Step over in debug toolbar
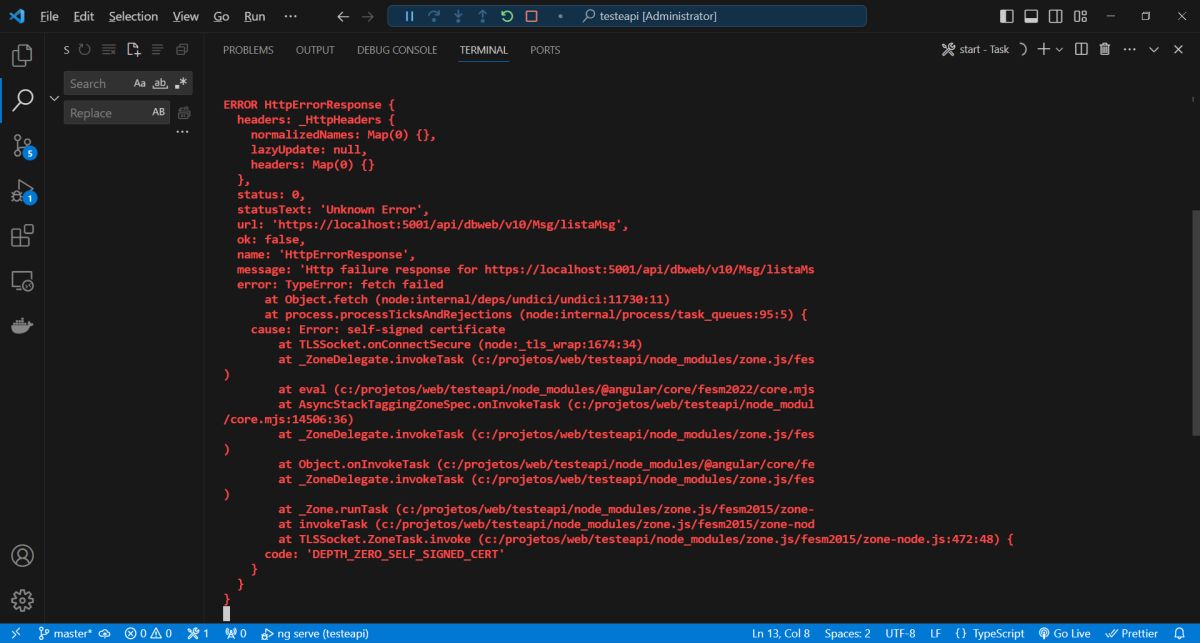 434,16
